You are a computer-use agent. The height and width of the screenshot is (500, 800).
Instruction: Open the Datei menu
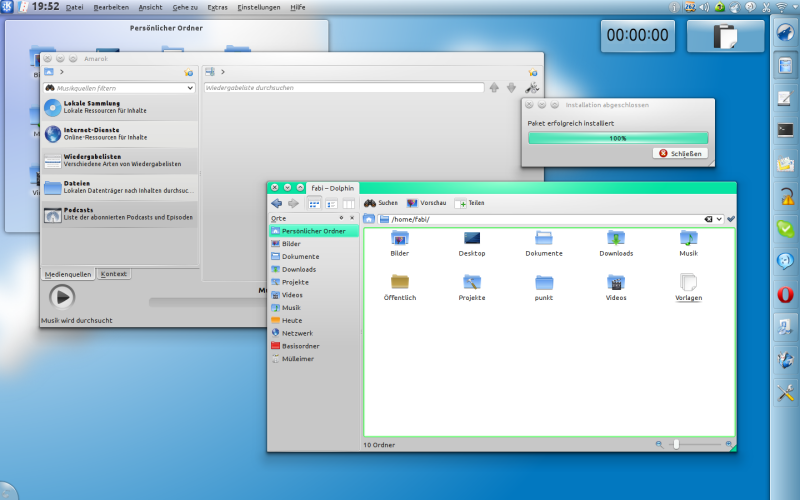tap(74, 7)
